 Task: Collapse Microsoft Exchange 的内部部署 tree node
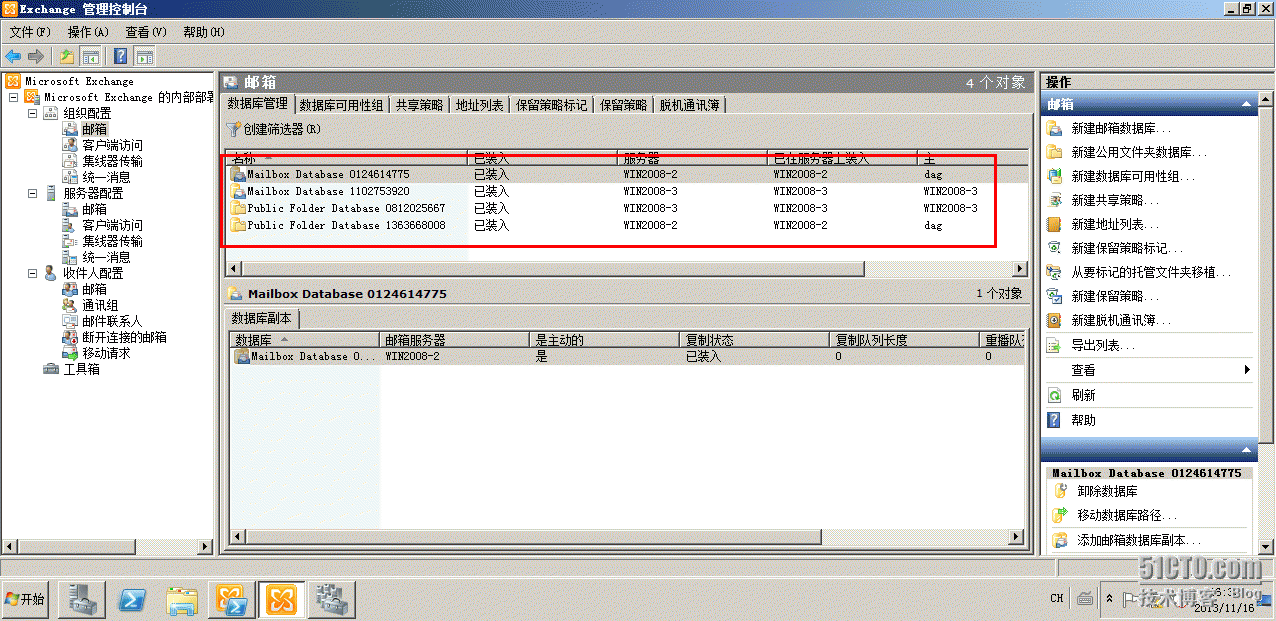point(14,97)
